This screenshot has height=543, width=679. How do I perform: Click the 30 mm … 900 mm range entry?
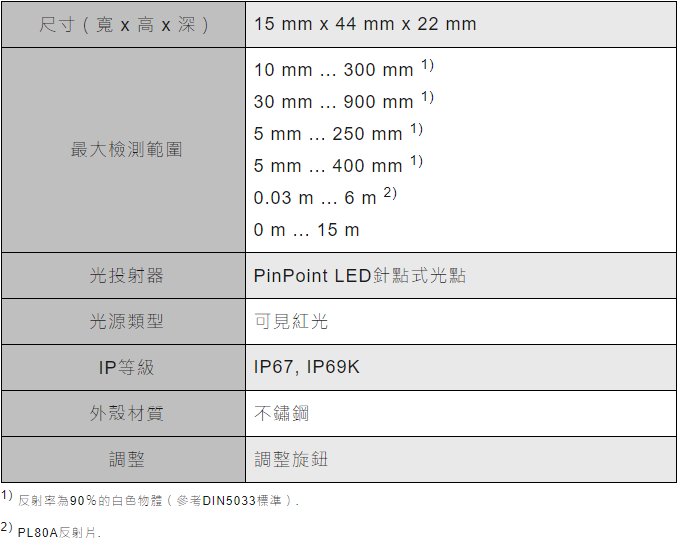[x=334, y=102]
